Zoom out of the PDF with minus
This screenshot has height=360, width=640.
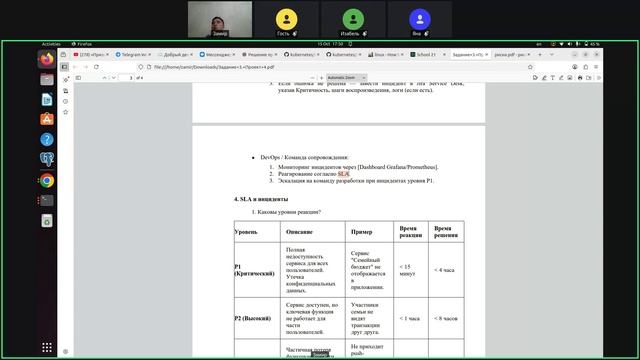(313, 78)
